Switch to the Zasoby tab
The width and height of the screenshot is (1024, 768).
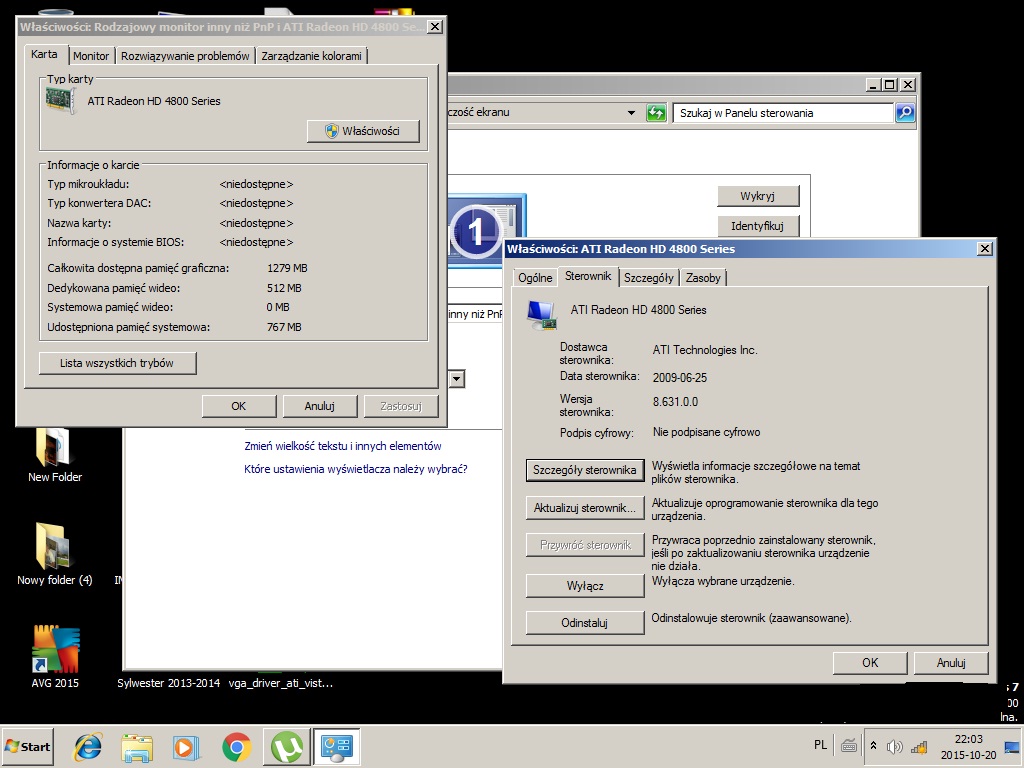(703, 278)
